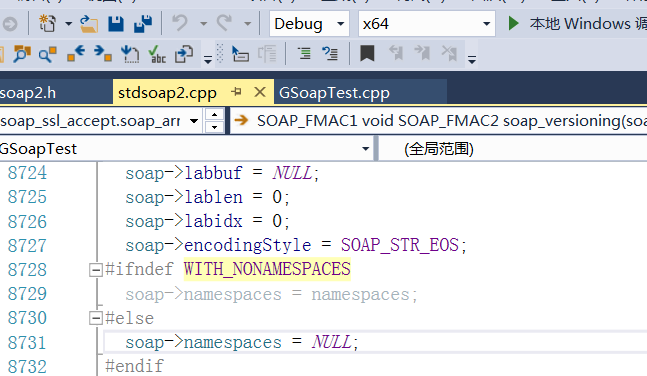Click the Find in Files binoculars icon

pyautogui.click(x=21, y=54)
